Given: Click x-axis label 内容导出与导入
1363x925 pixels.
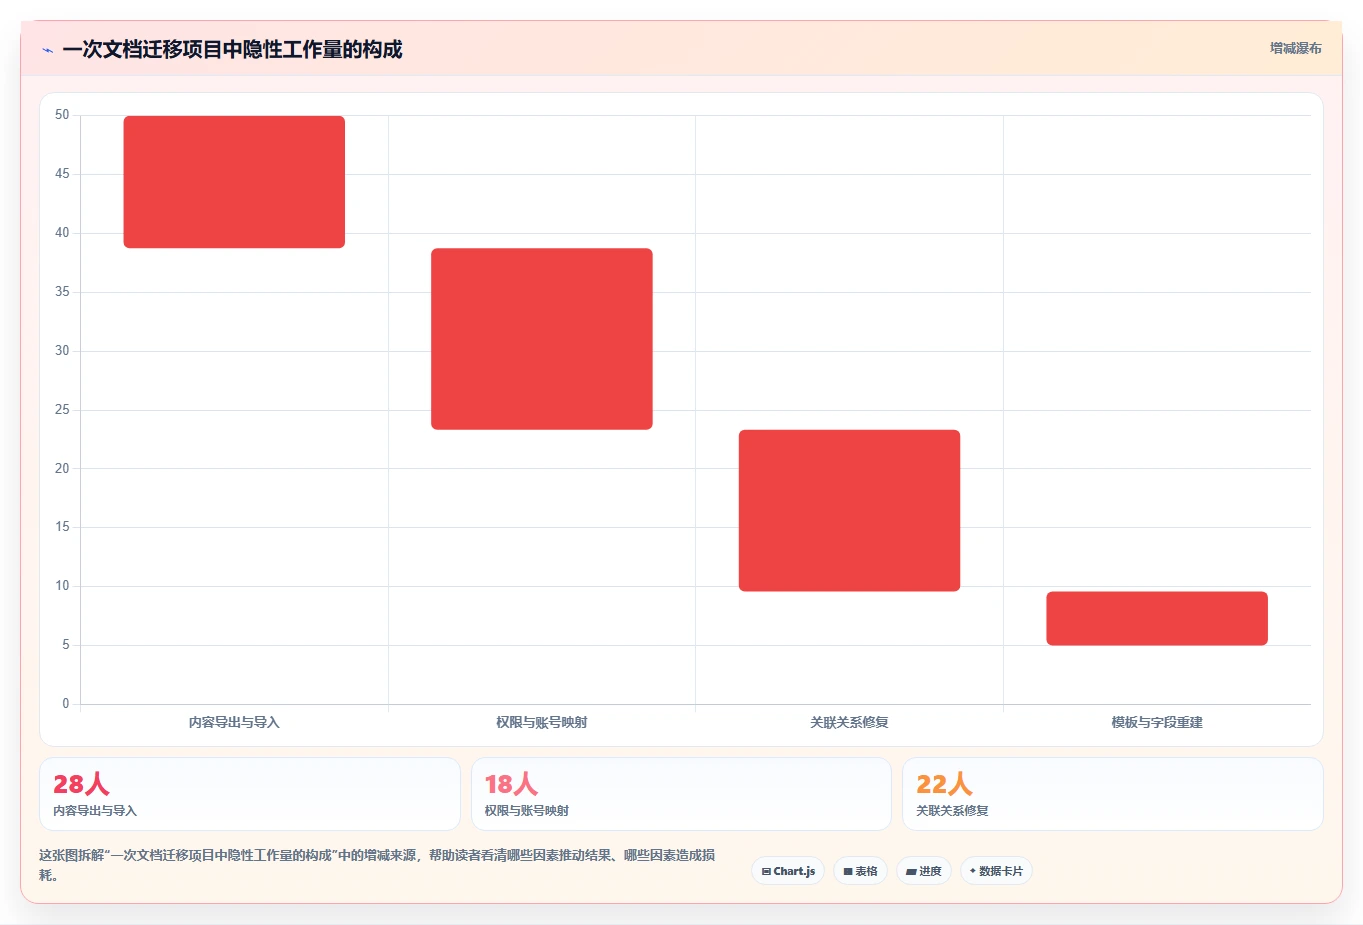Looking at the screenshot, I should [x=234, y=722].
